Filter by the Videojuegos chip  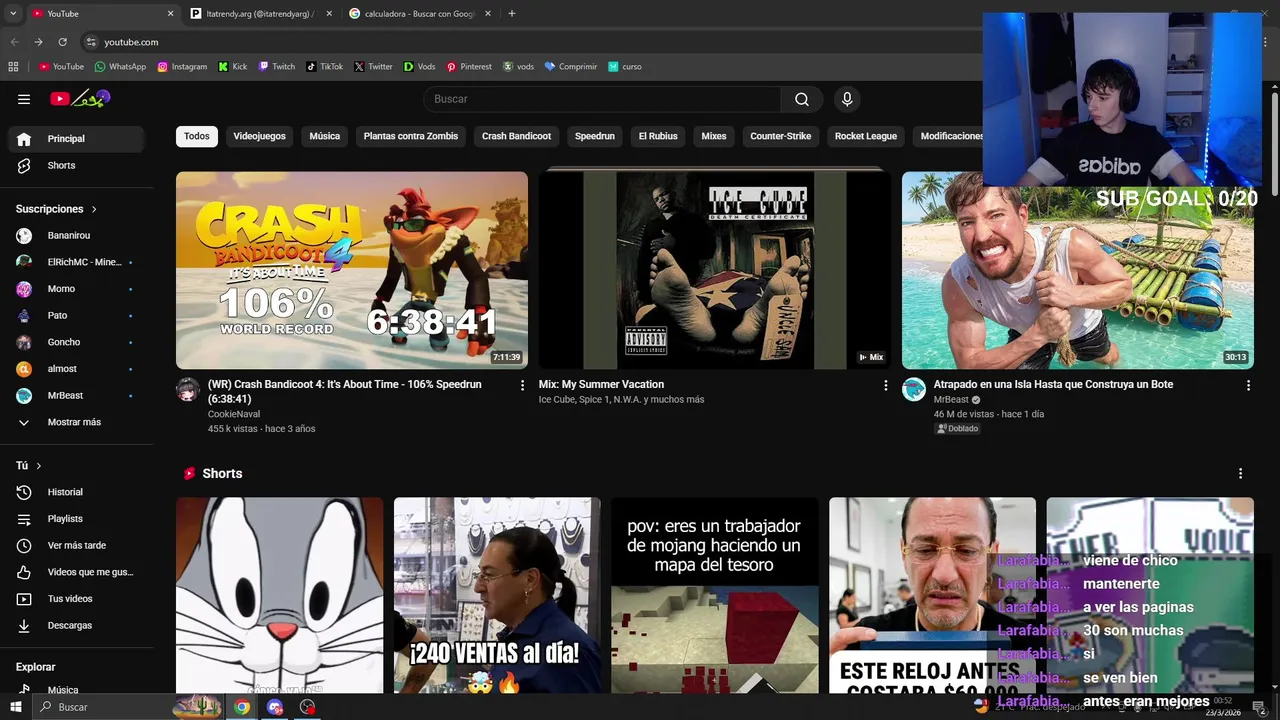coord(260,136)
